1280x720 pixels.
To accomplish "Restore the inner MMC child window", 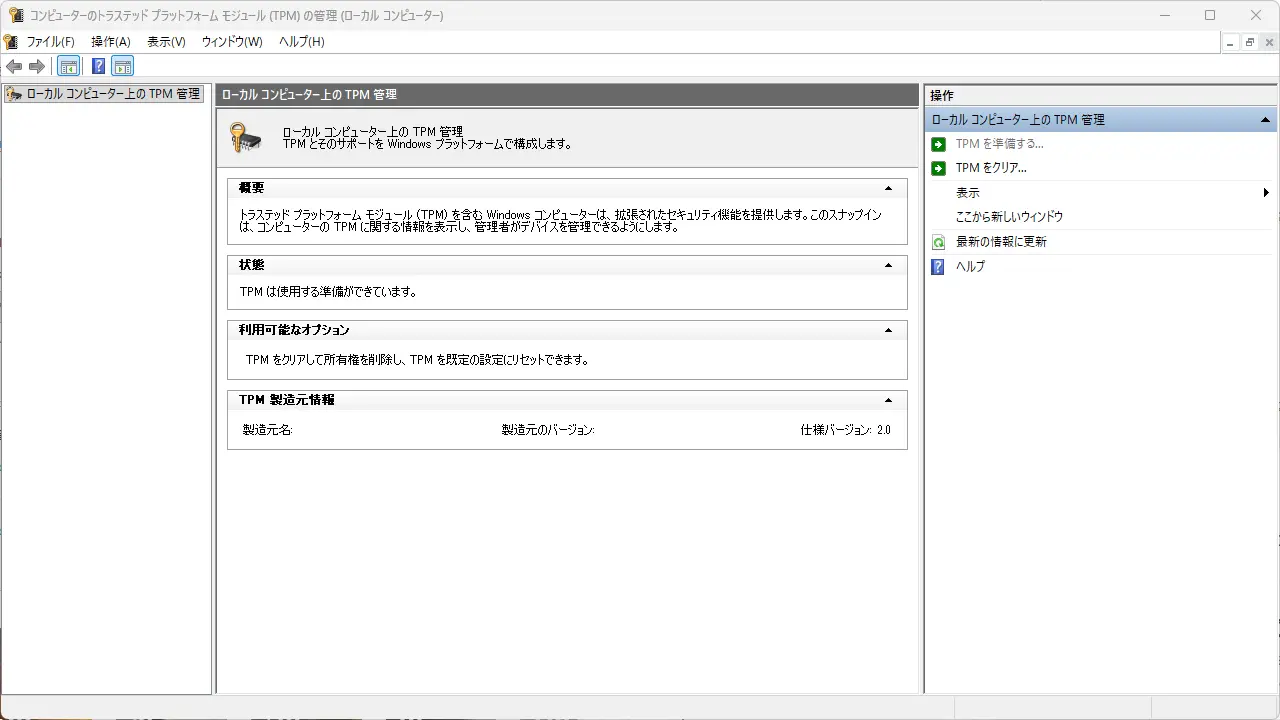I will pyautogui.click(x=1250, y=42).
